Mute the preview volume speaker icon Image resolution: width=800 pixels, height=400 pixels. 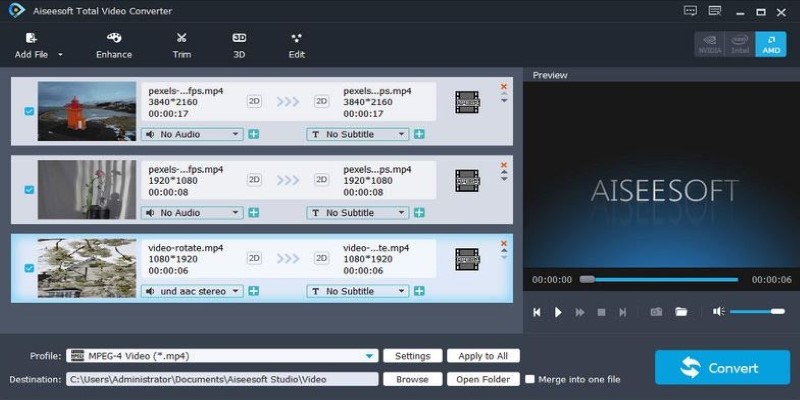coord(718,312)
